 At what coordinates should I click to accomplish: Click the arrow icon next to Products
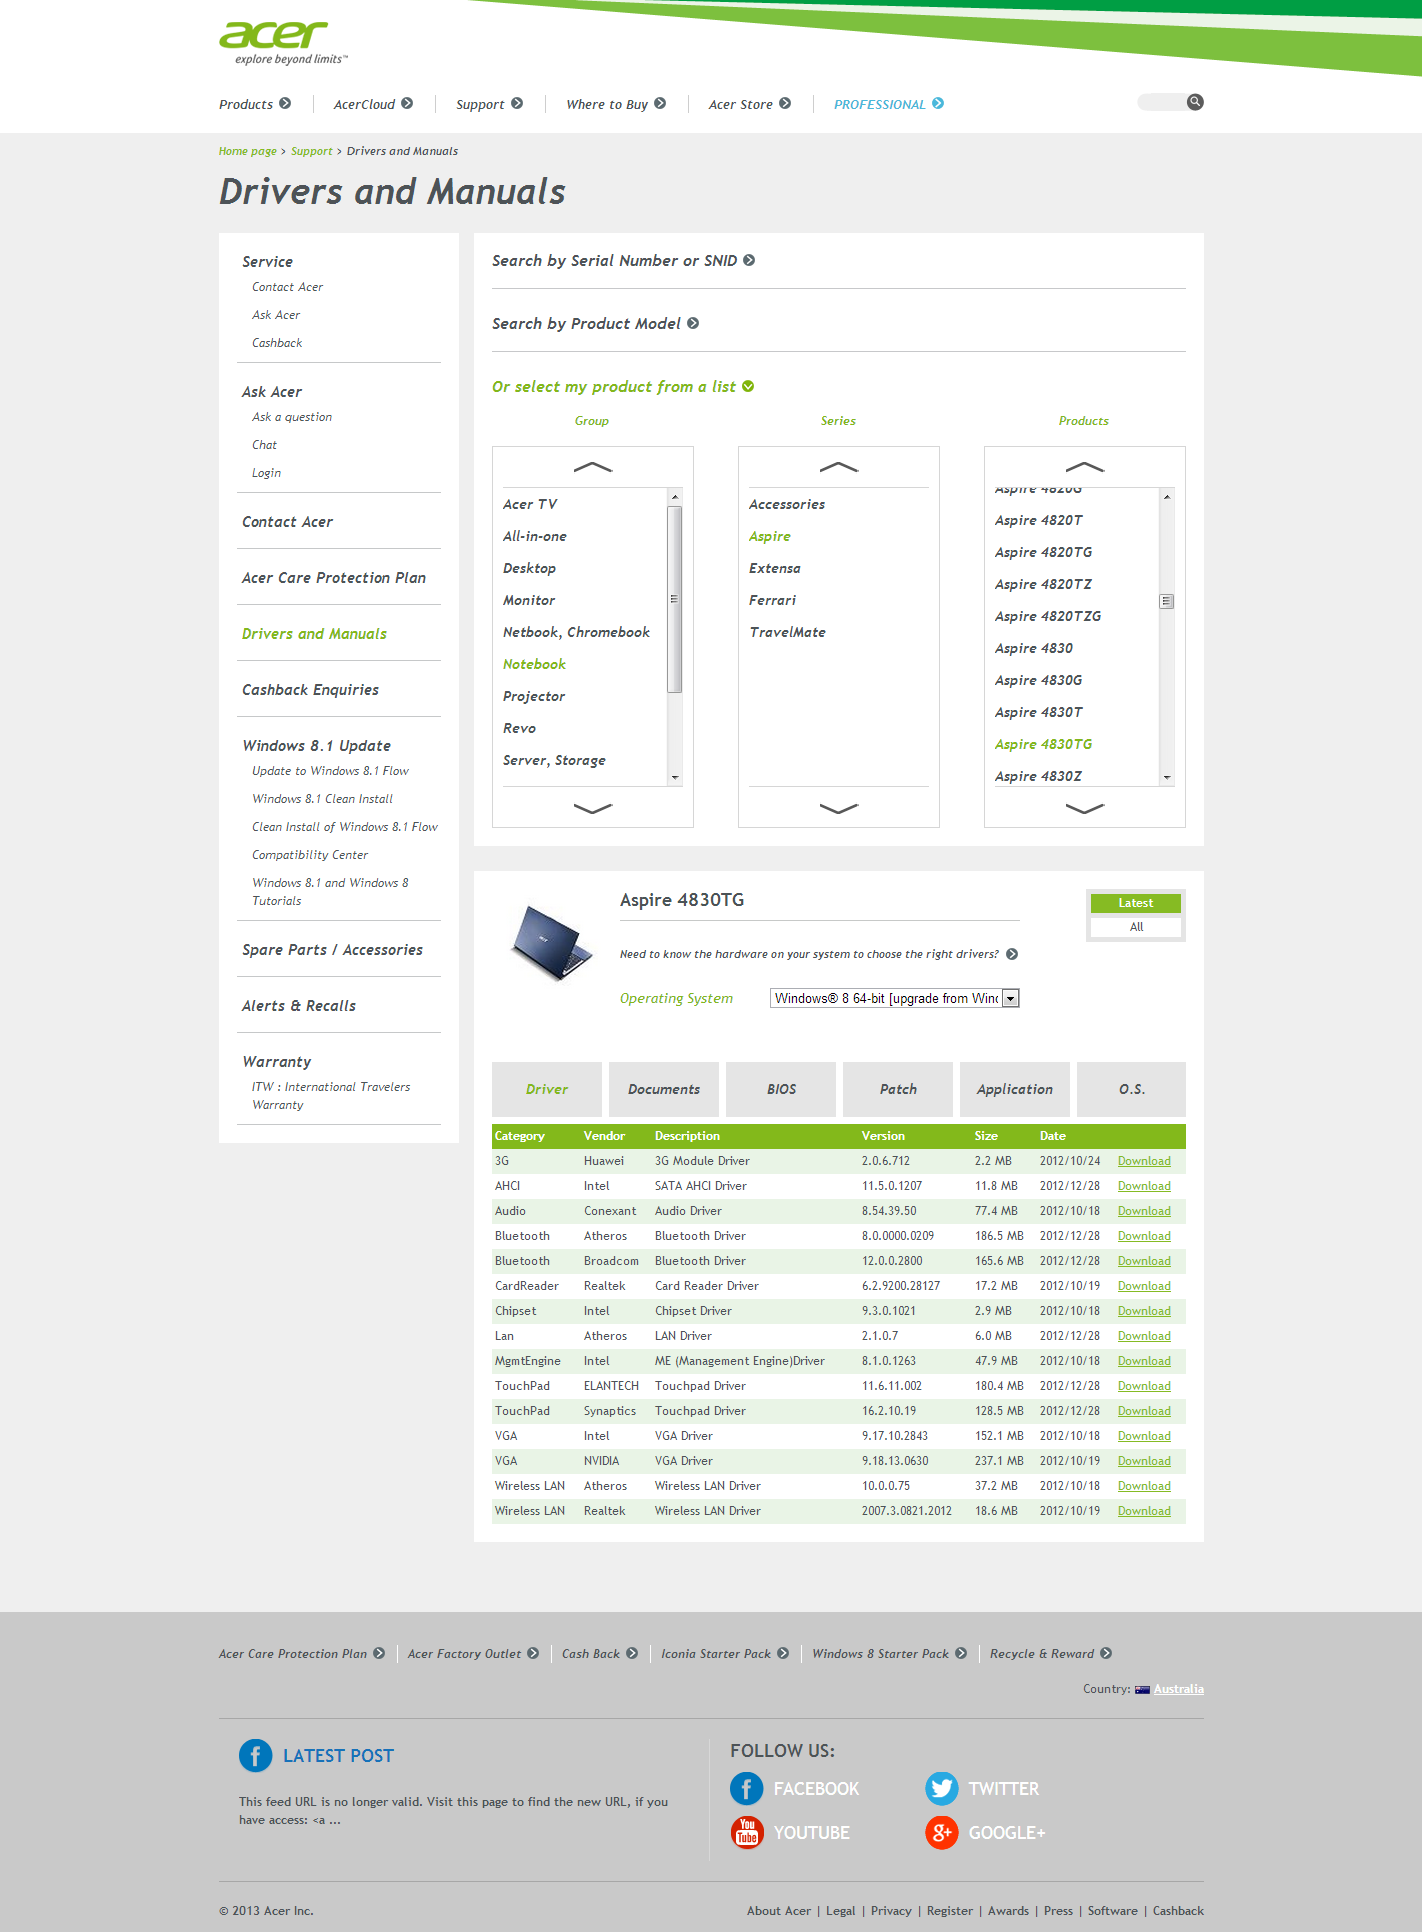tap(285, 103)
